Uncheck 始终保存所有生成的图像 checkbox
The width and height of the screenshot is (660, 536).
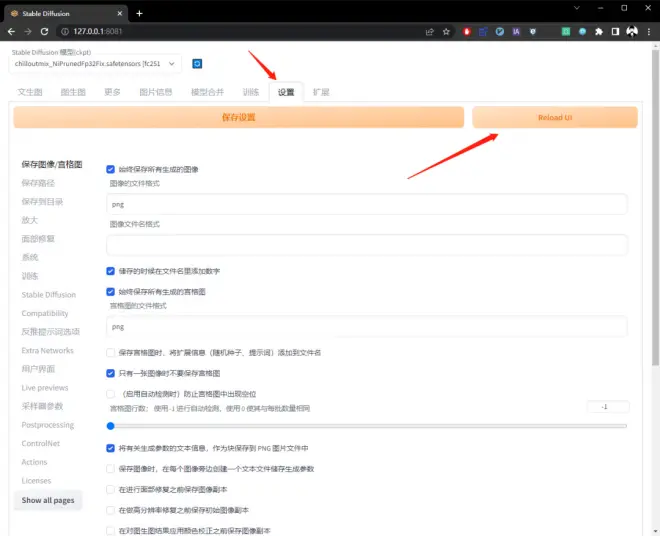click(x=110, y=170)
